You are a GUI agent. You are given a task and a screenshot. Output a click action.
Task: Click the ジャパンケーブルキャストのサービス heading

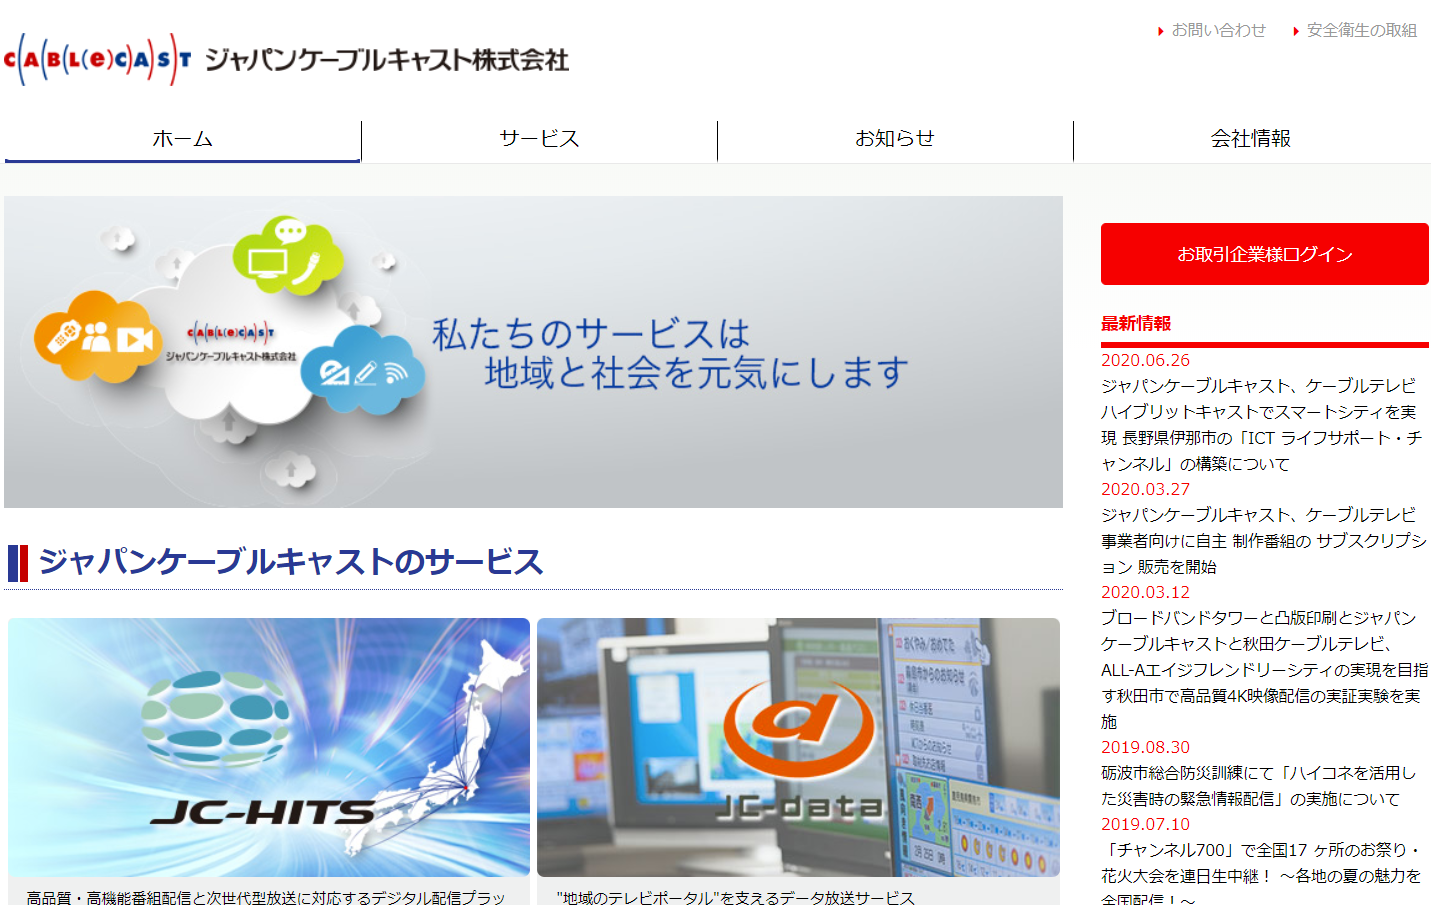[291, 562]
